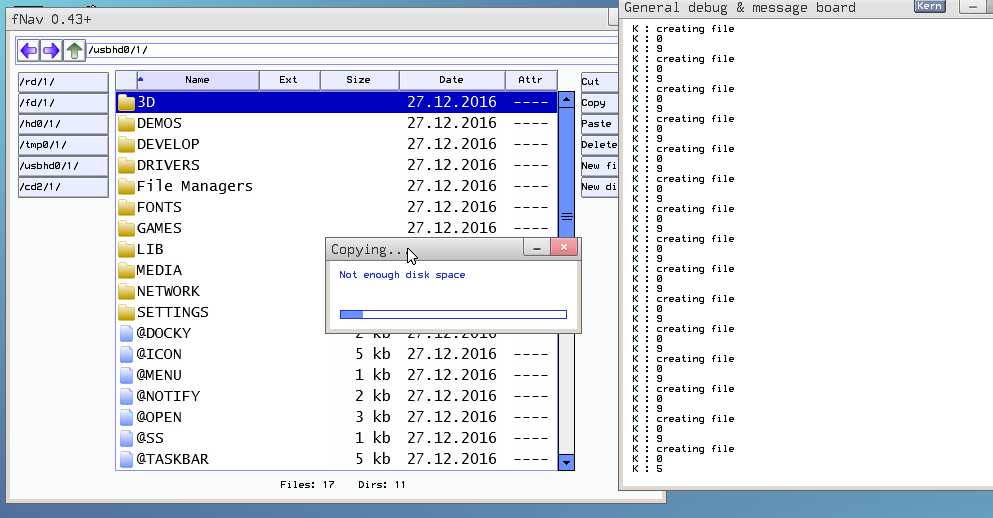The height and width of the screenshot is (518, 993).
Task: Click the NETWORK folder icon
Action: (x=126, y=291)
